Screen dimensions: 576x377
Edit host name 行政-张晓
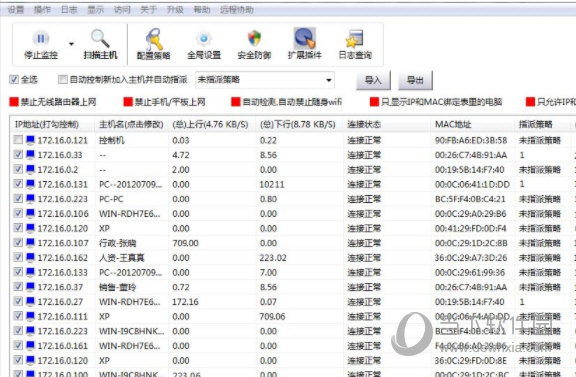[118, 243]
